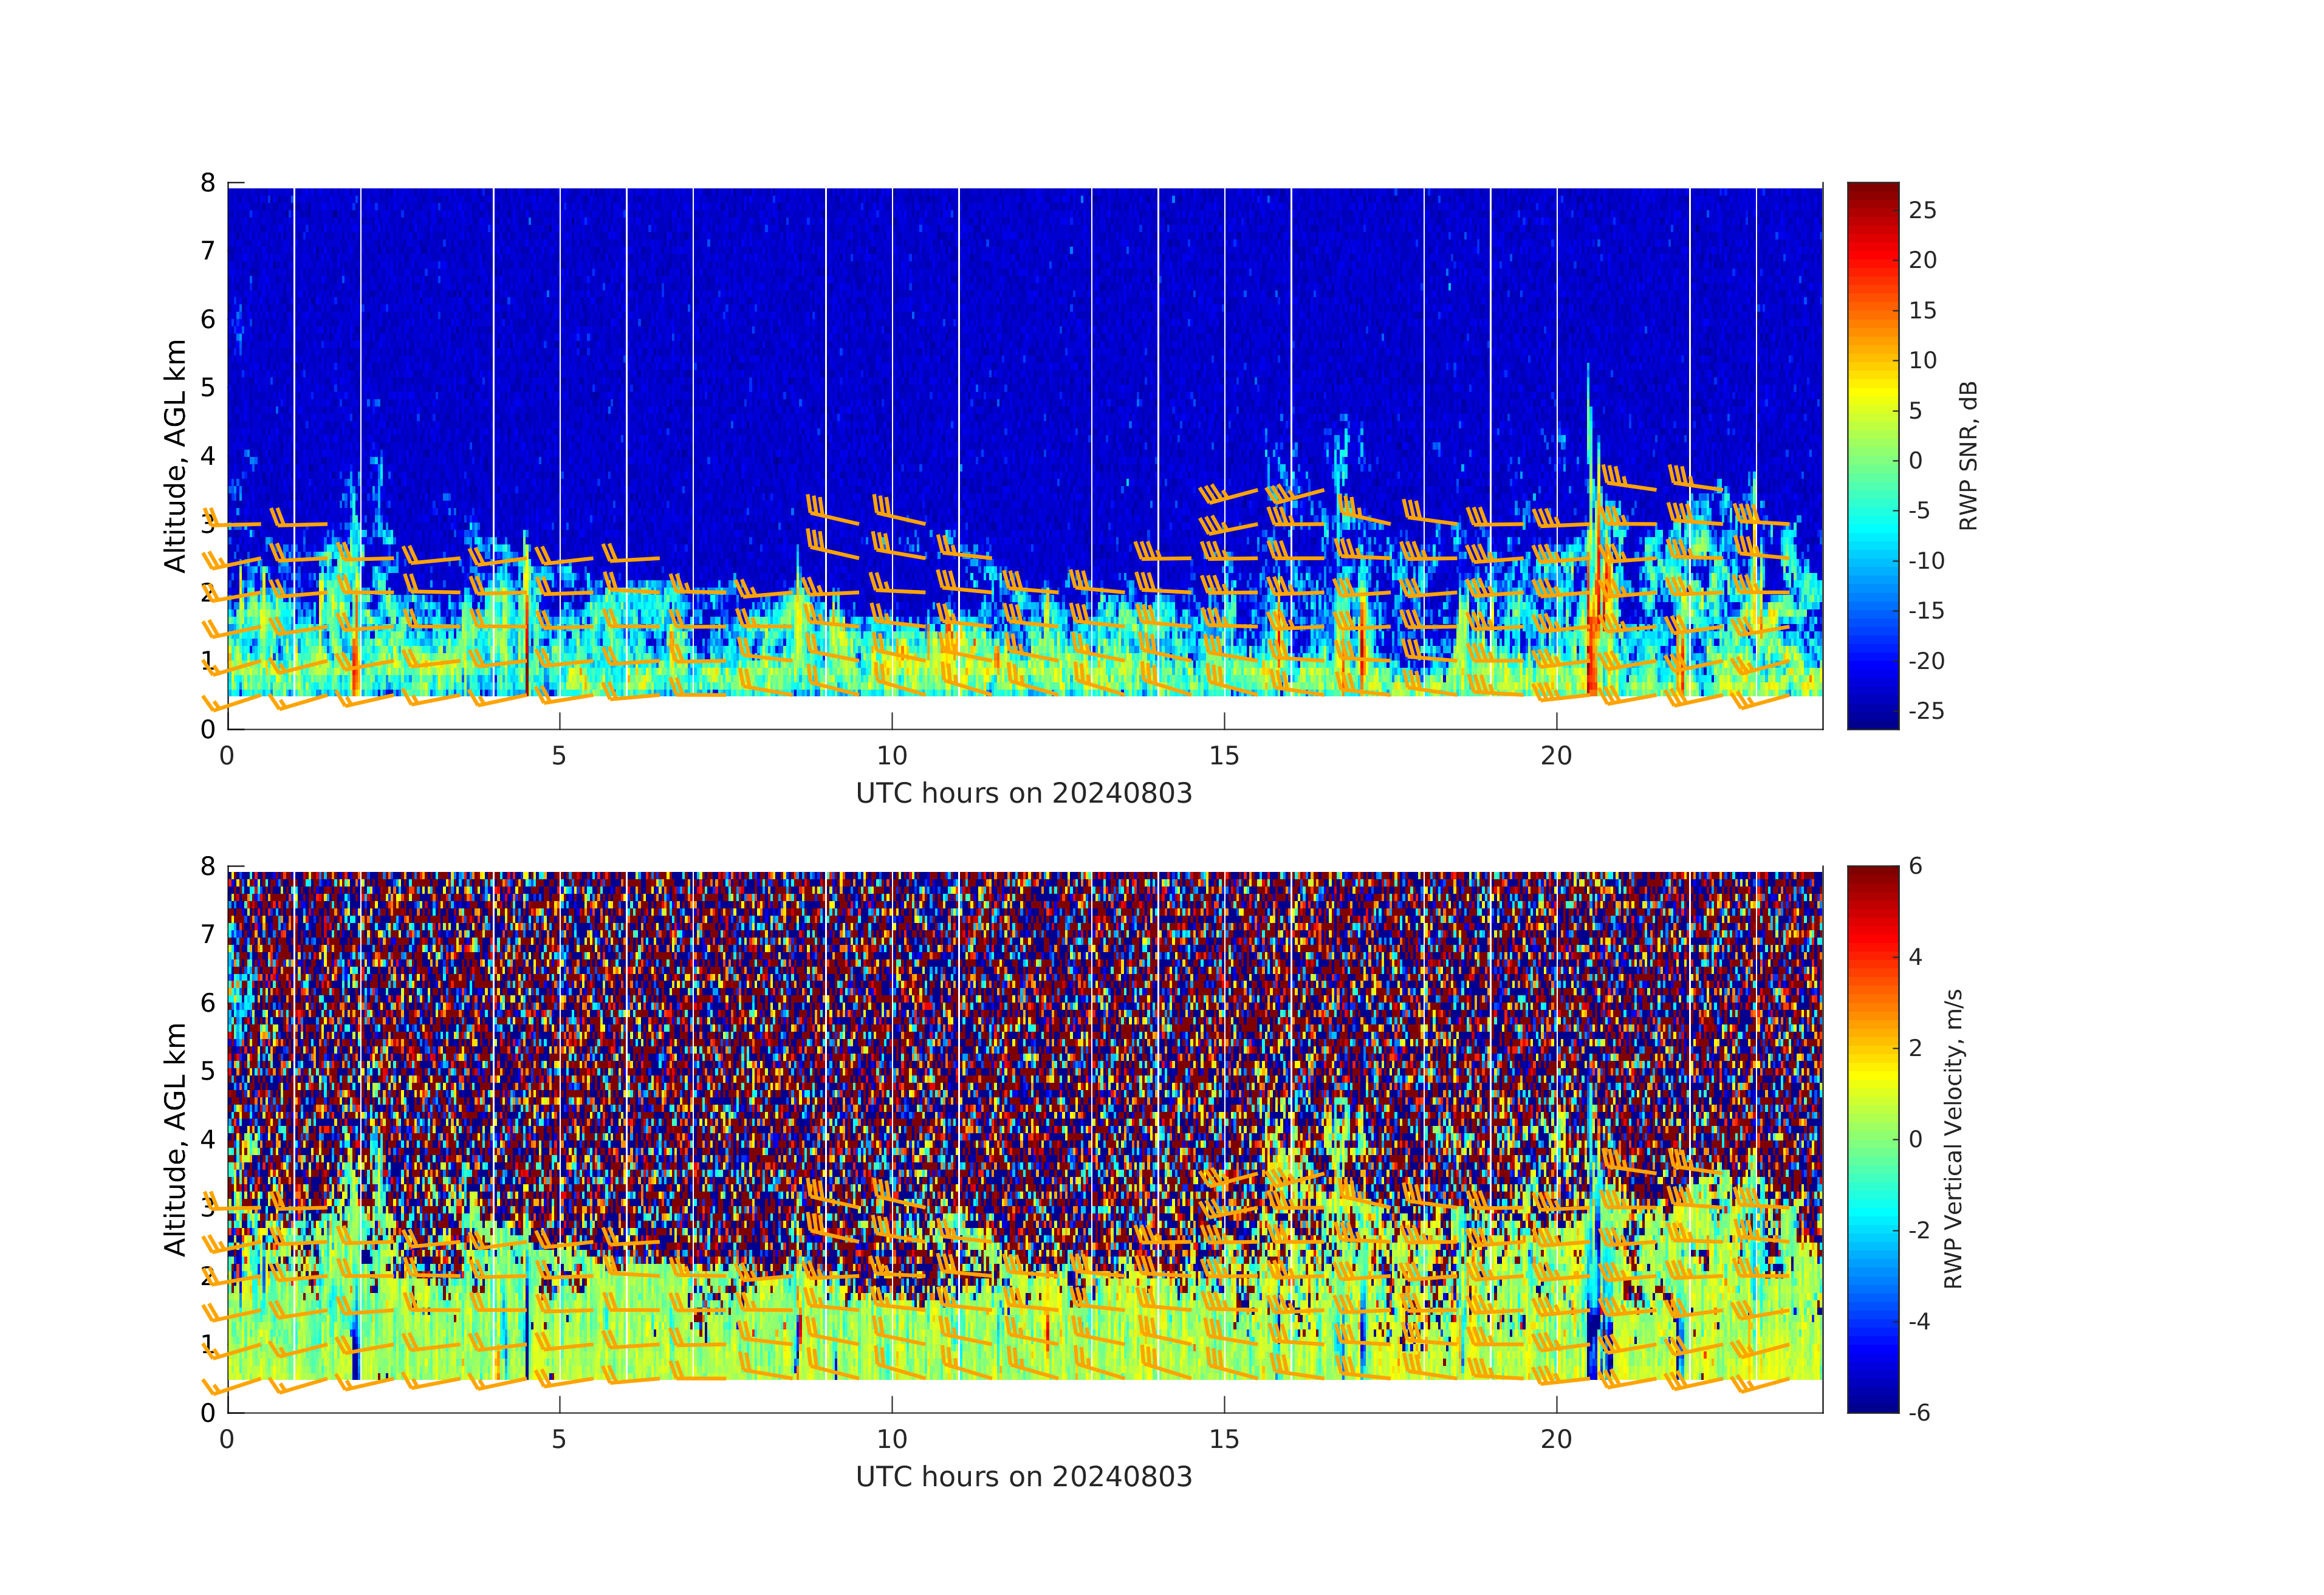Click the 'RWP SNR, dB' colorbar label
This screenshot has height=1595, width=2324.
pos(1968,456)
